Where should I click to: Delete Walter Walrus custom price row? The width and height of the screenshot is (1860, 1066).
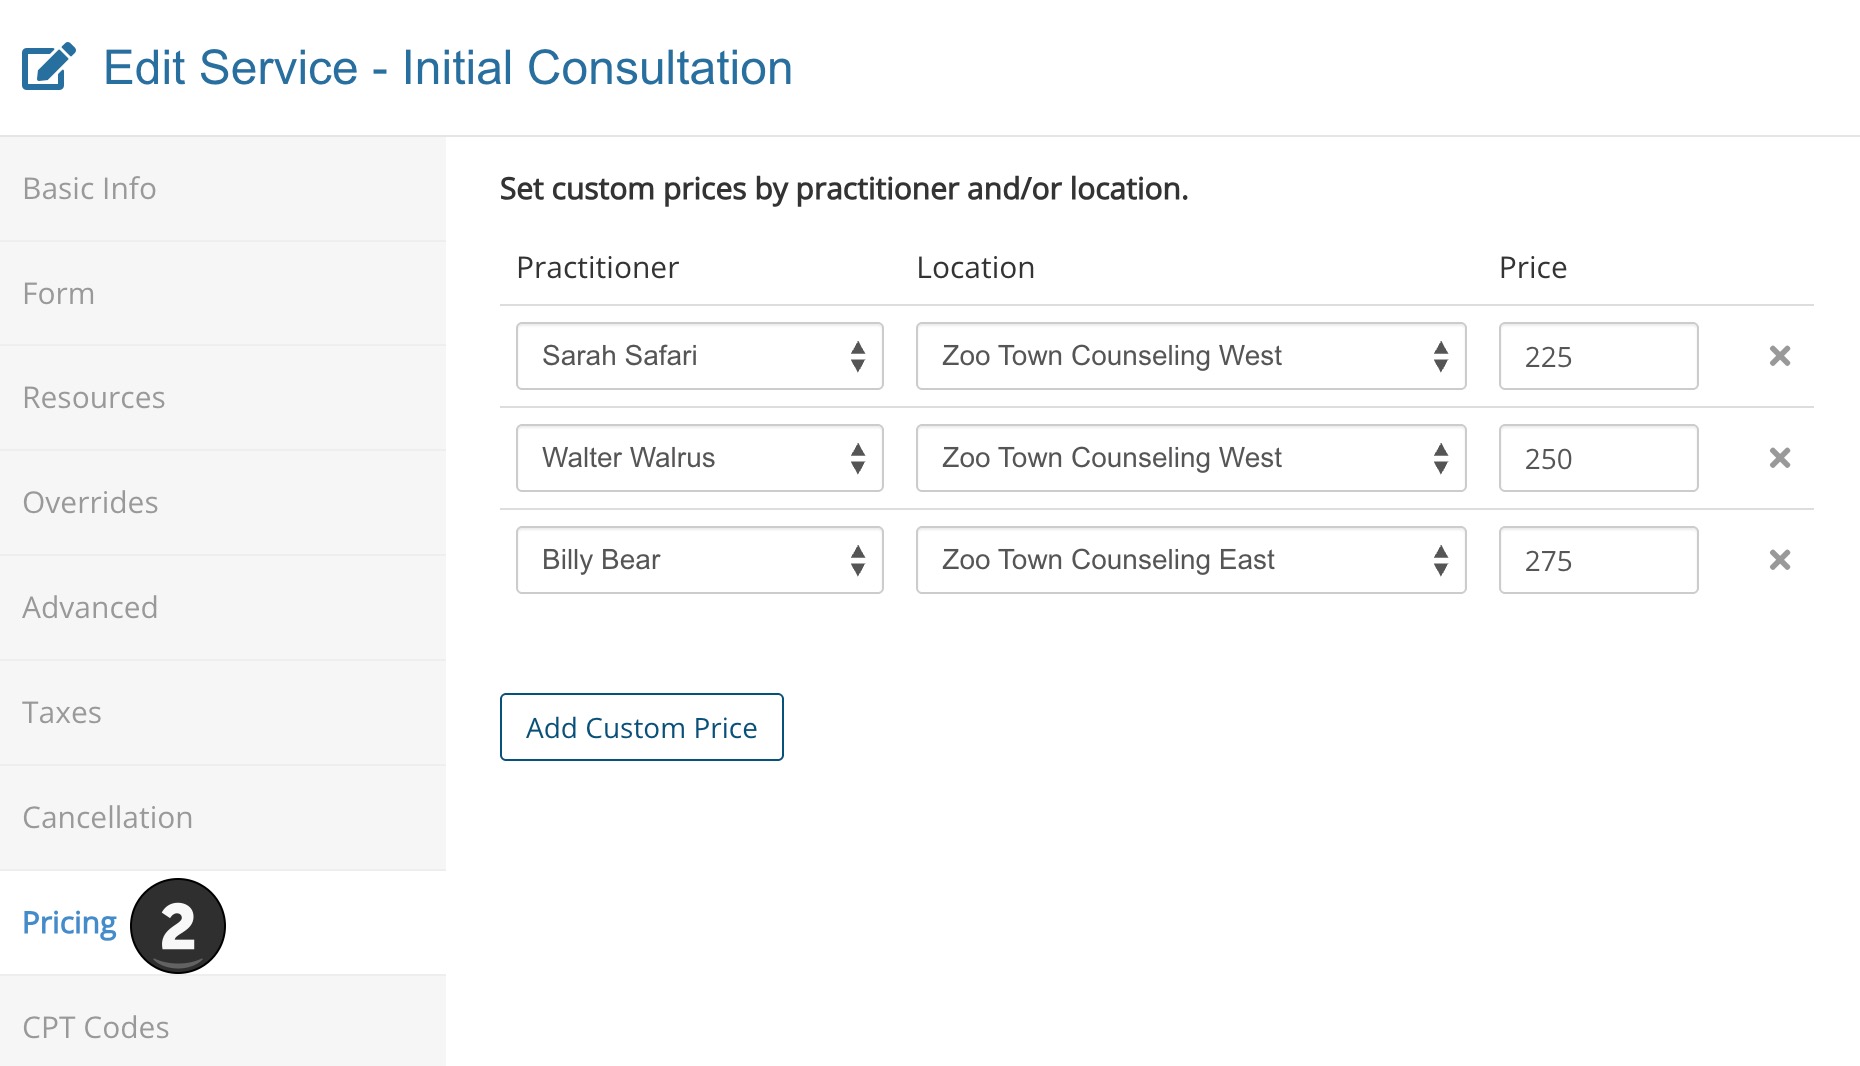pyautogui.click(x=1779, y=458)
